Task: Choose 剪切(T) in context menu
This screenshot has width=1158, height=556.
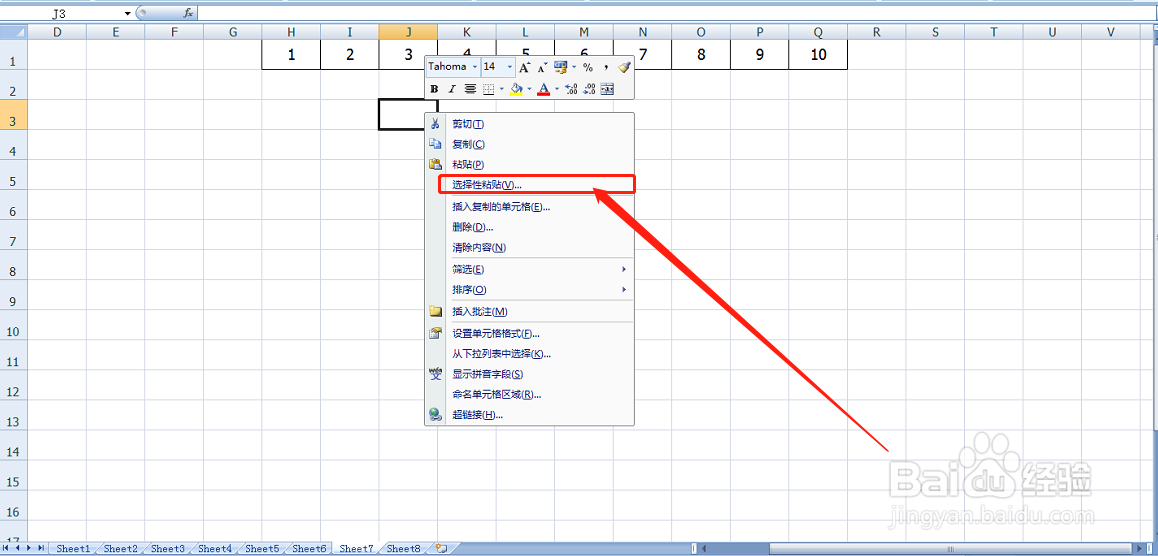Action: point(529,124)
